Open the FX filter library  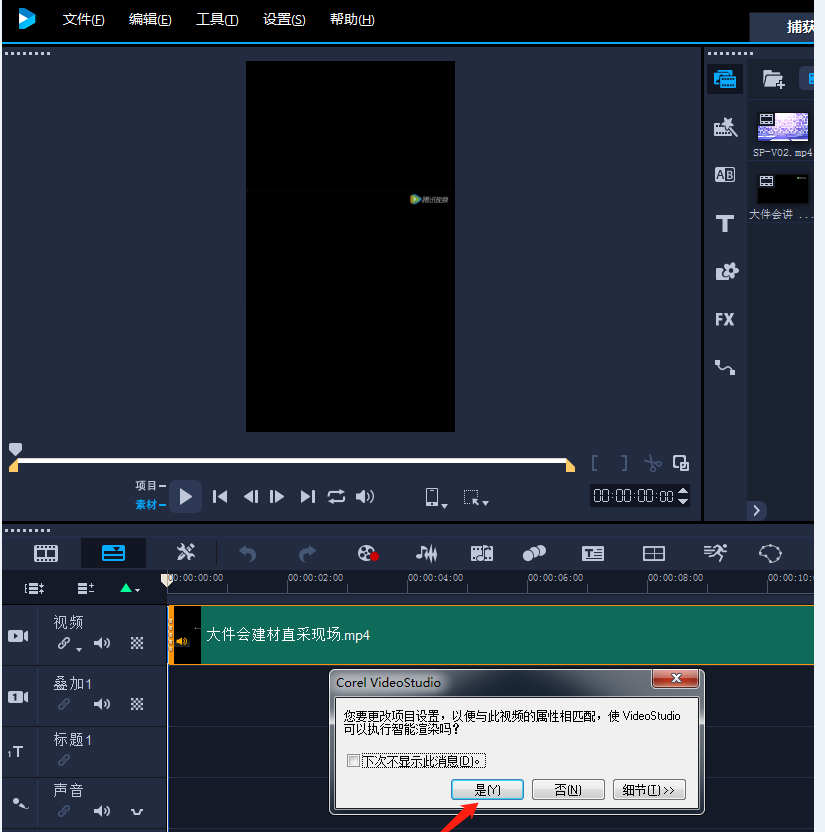pyautogui.click(x=725, y=319)
